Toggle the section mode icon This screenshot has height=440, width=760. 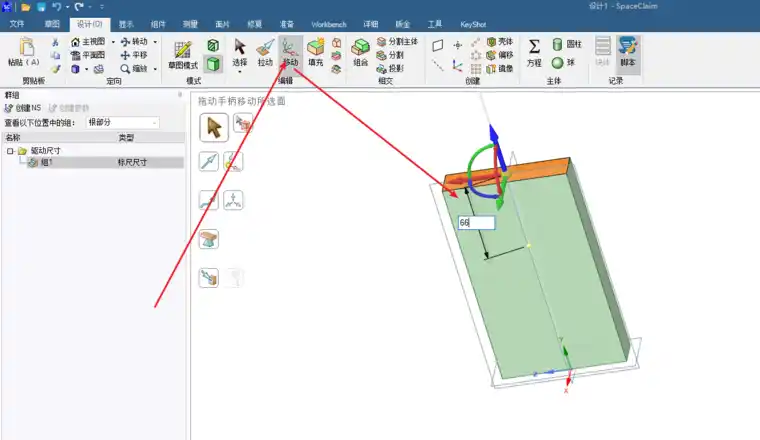click(213, 46)
